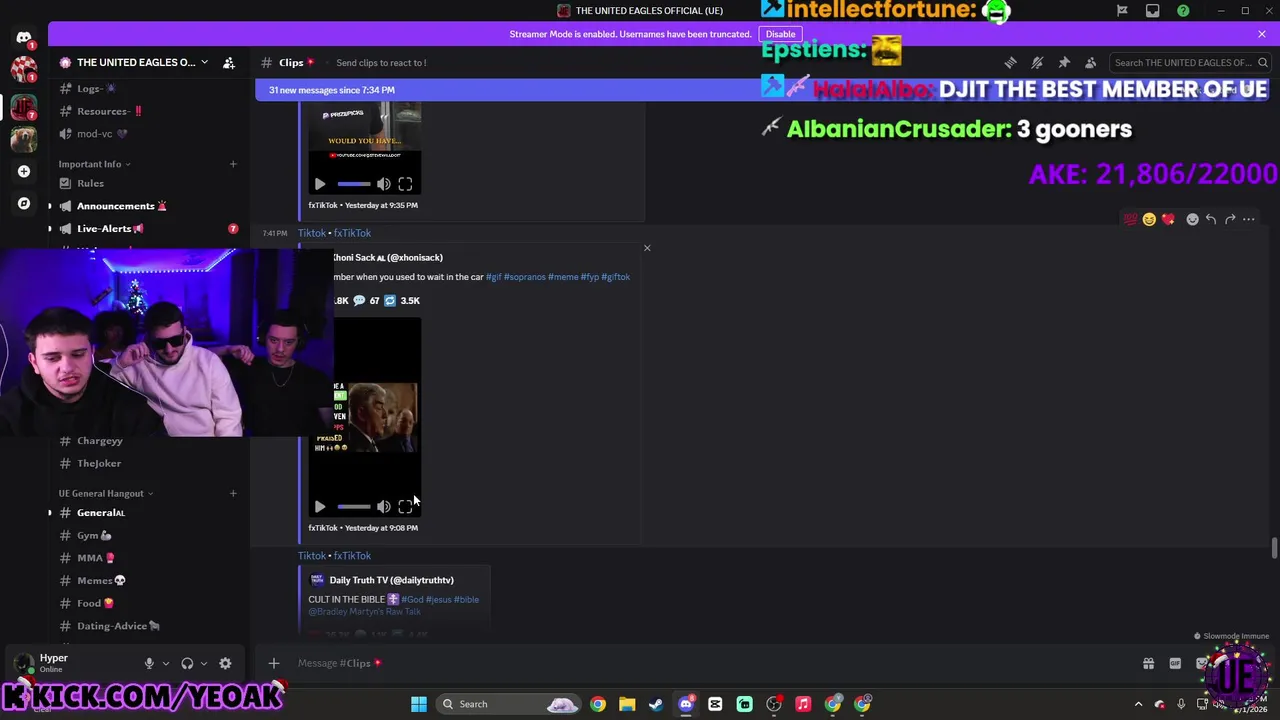Open the Discover servers compass icon
This screenshot has width=1280, height=720.
tap(24, 203)
